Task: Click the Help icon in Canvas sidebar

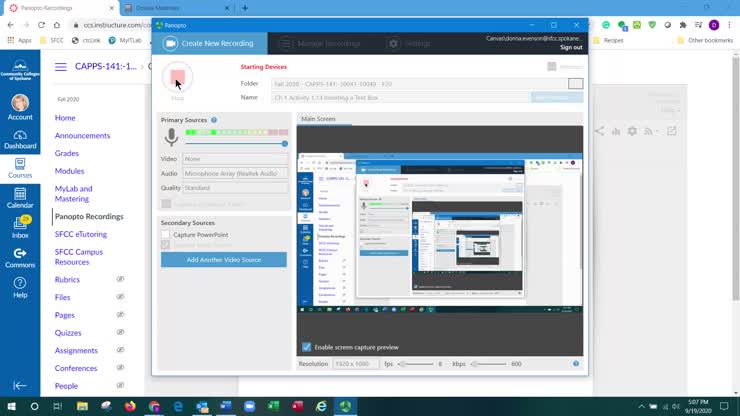Action: pos(19,287)
